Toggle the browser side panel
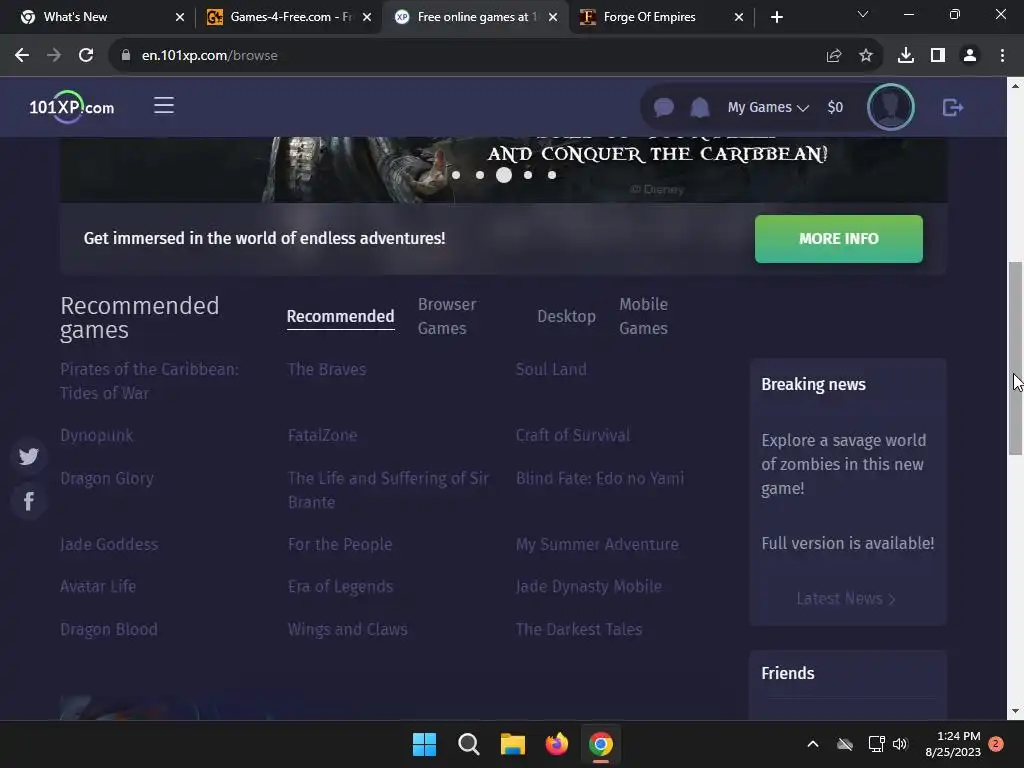This screenshot has height=768, width=1024. point(938,56)
